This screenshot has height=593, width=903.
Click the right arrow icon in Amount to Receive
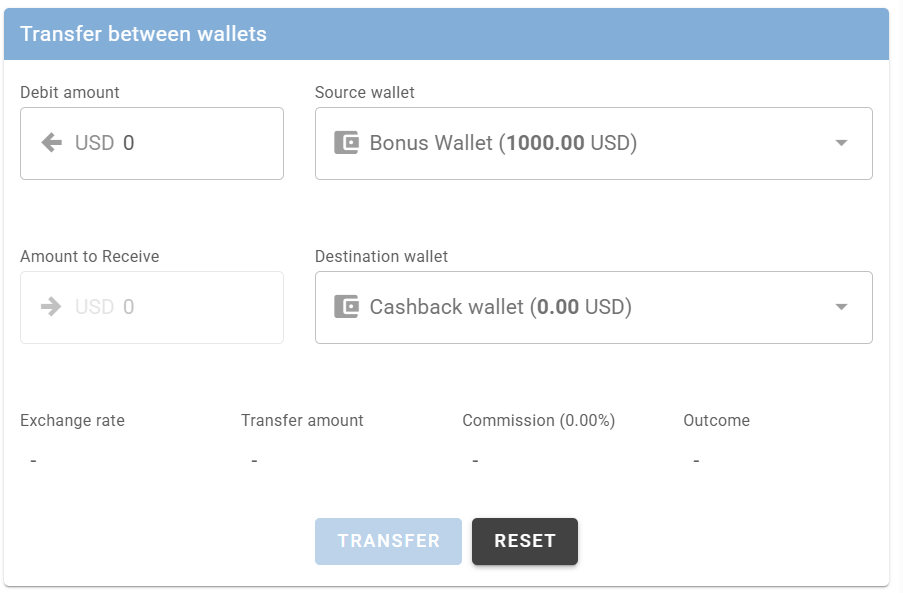coord(52,307)
